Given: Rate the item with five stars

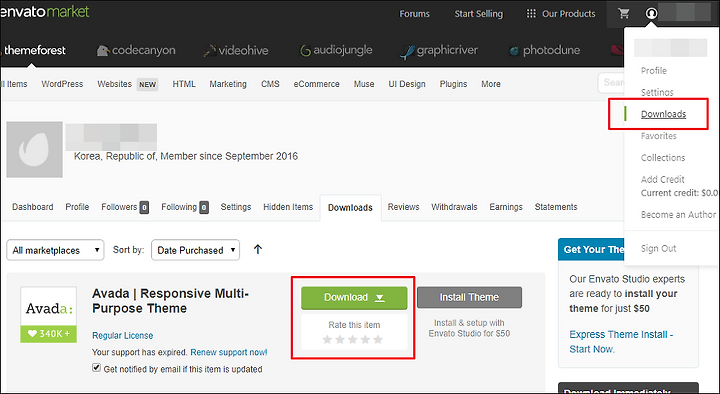Looking at the screenshot, I should click(x=378, y=339).
